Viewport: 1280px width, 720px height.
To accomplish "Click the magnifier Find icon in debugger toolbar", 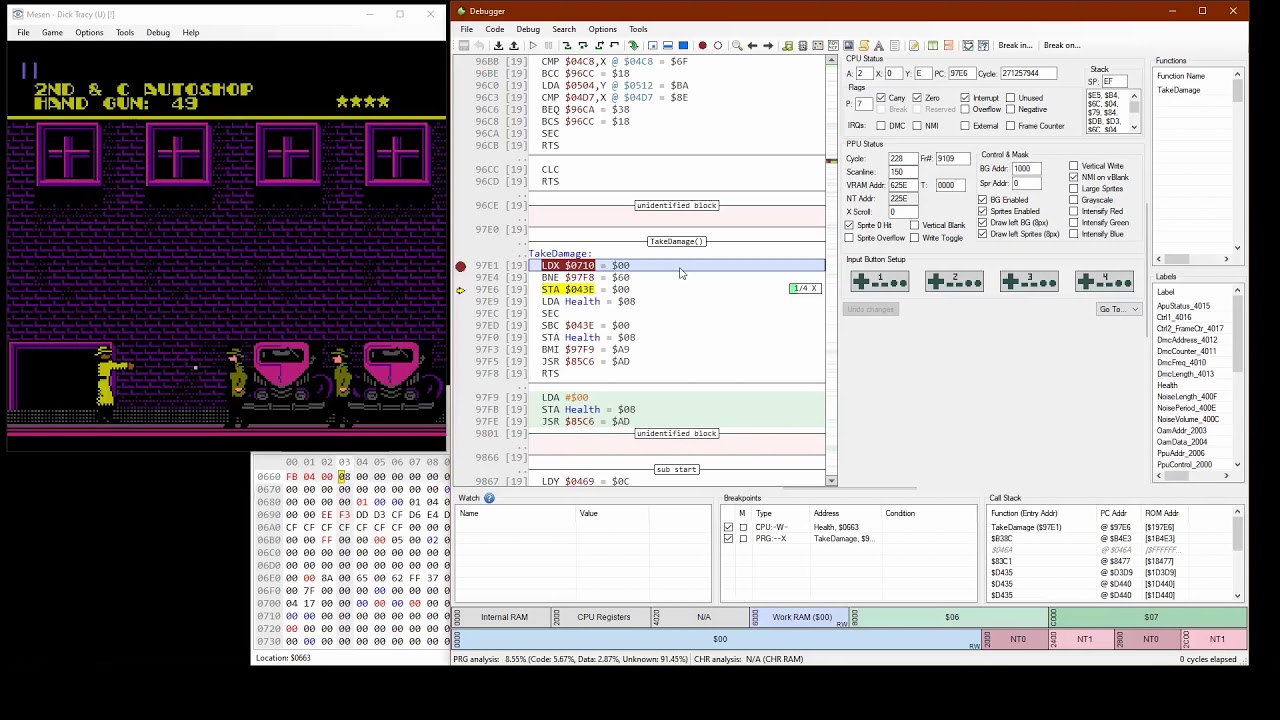I will click(x=737, y=45).
